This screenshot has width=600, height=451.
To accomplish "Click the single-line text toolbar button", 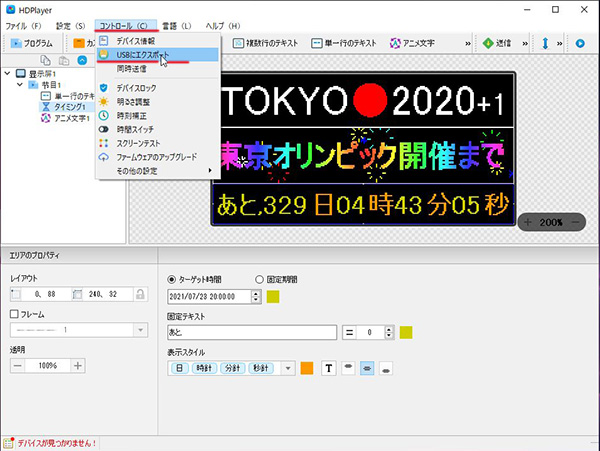I will pos(344,43).
